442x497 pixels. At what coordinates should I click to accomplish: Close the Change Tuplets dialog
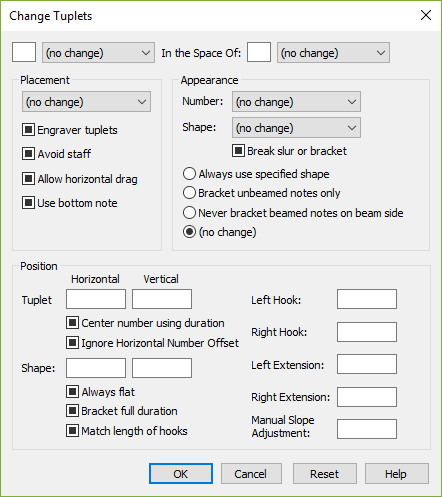point(426,15)
